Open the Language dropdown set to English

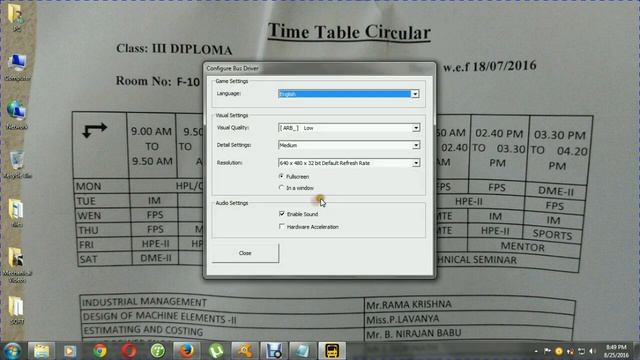[349, 94]
